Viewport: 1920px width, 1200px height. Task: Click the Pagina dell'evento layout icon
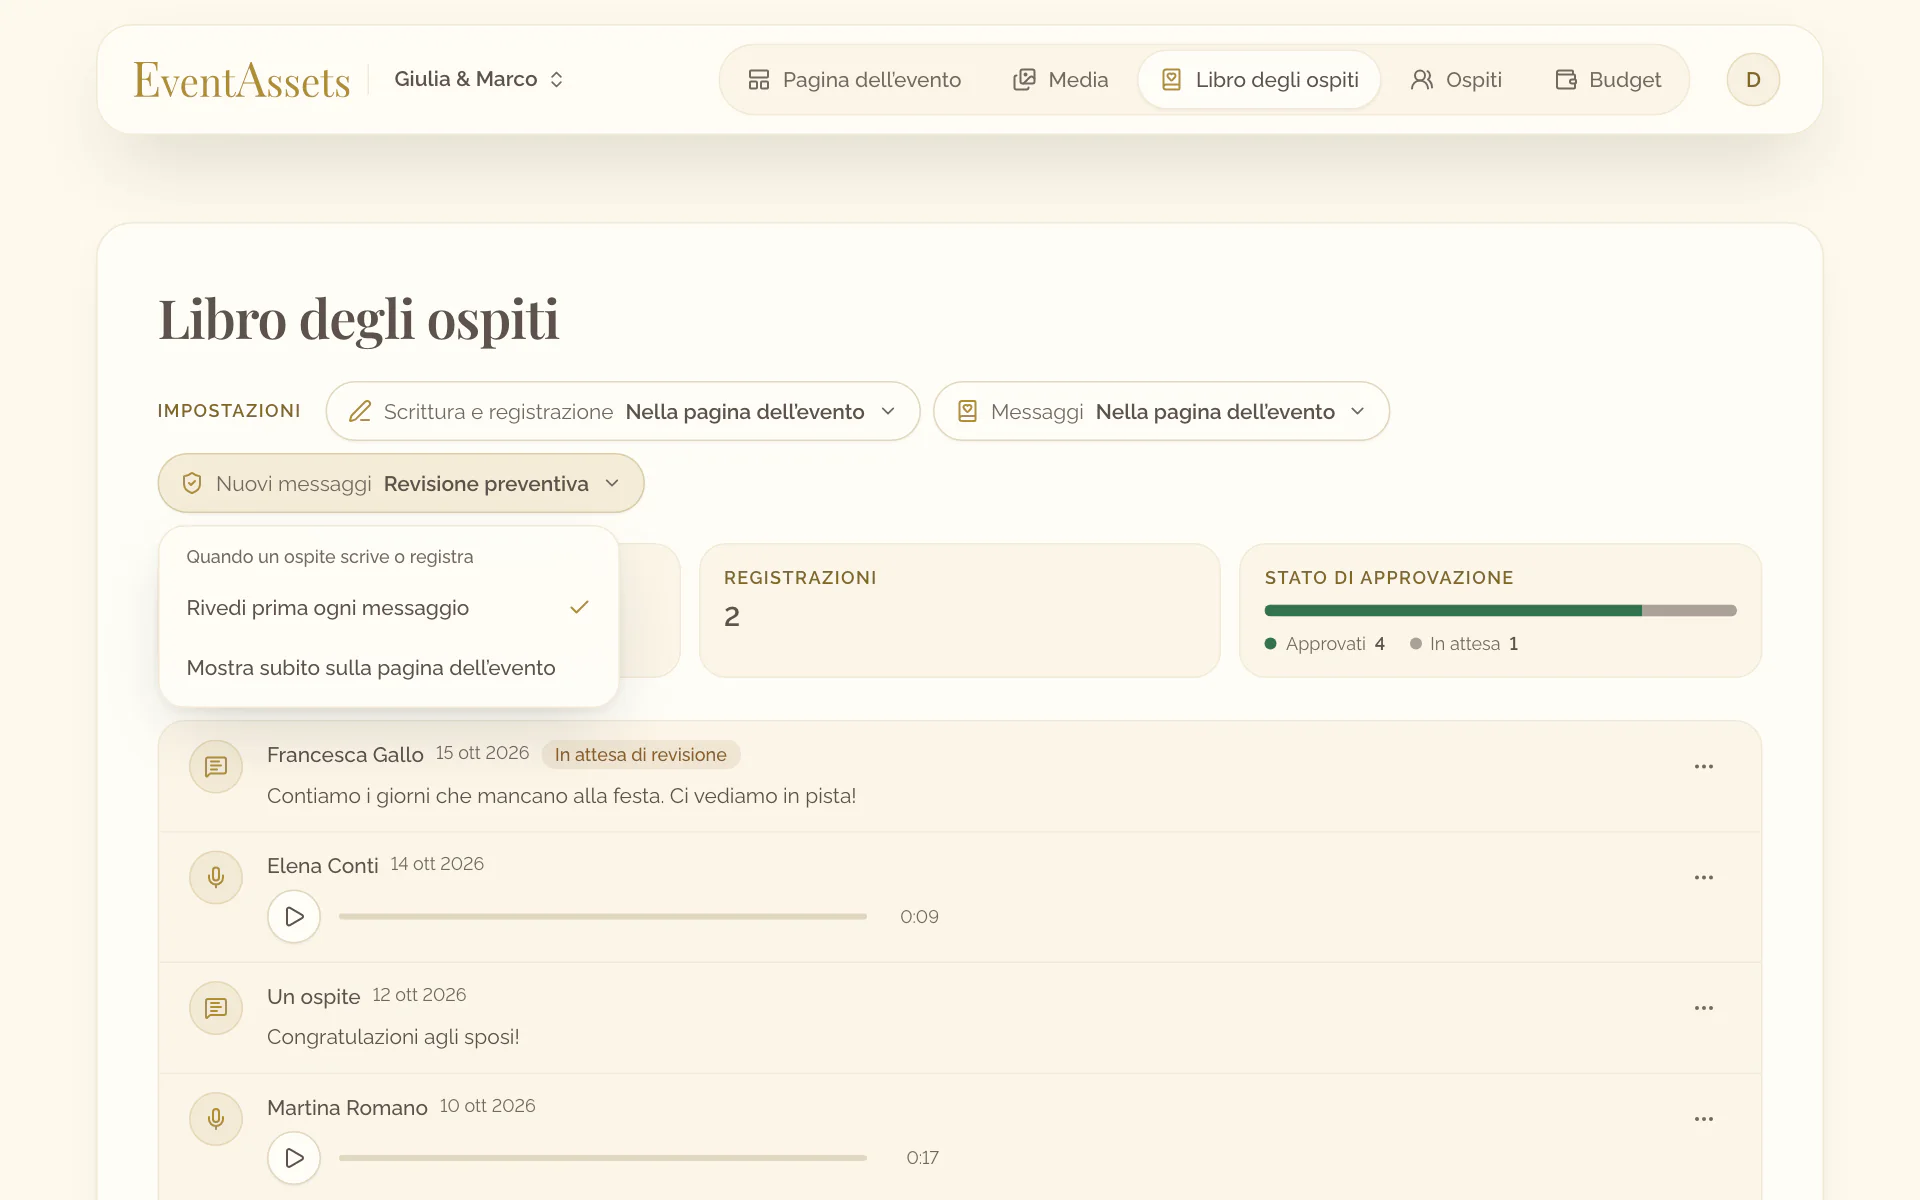pyautogui.click(x=759, y=79)
